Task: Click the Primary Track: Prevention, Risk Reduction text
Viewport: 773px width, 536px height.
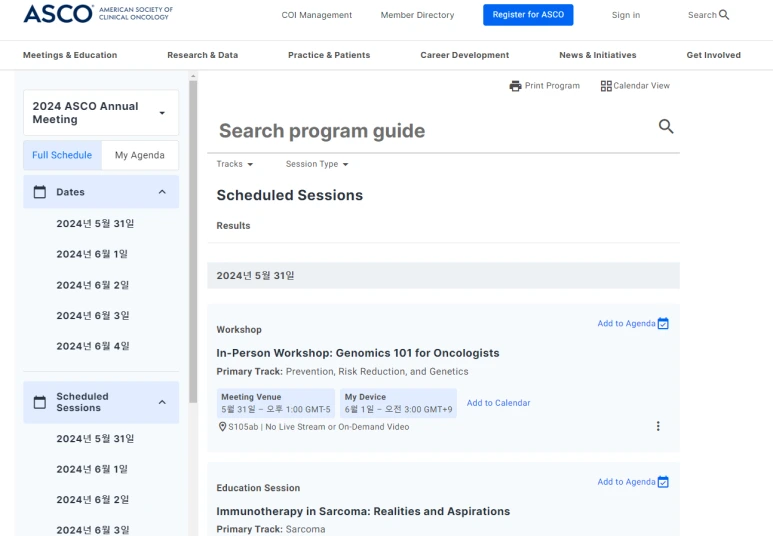Action: pyautogui.click(x=342, y=371)
